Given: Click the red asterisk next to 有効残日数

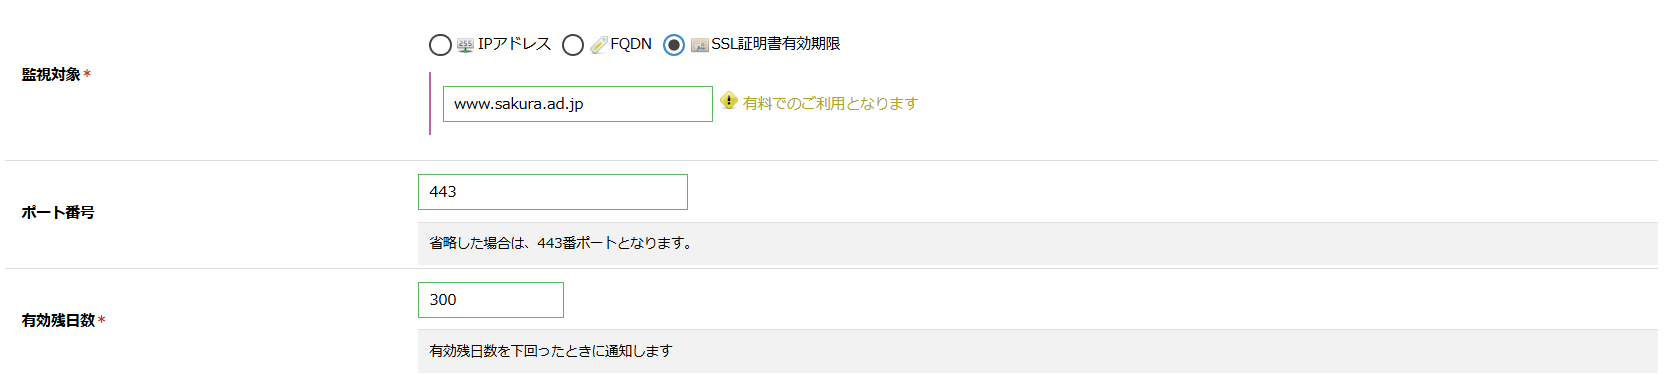Looking at the screenshot, I should coord(101,320).
